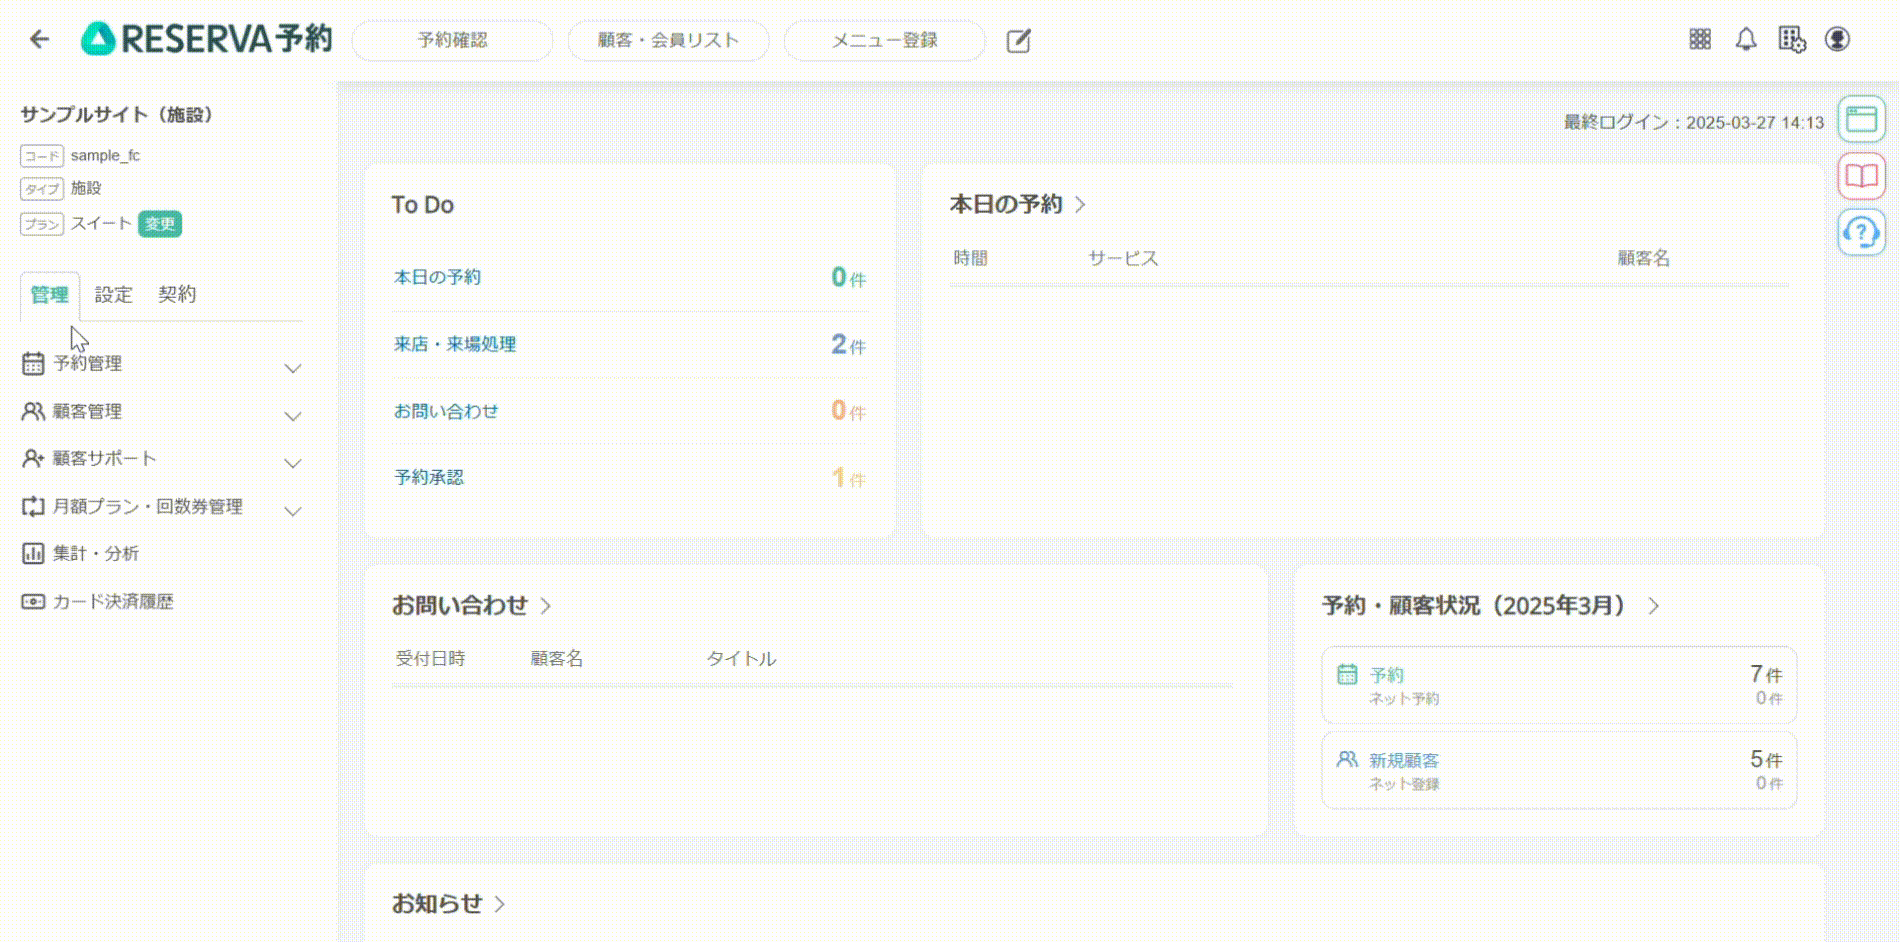The image size is (1900, 942).
Task: Open 予約承認 link
Action: coord(429,478)
